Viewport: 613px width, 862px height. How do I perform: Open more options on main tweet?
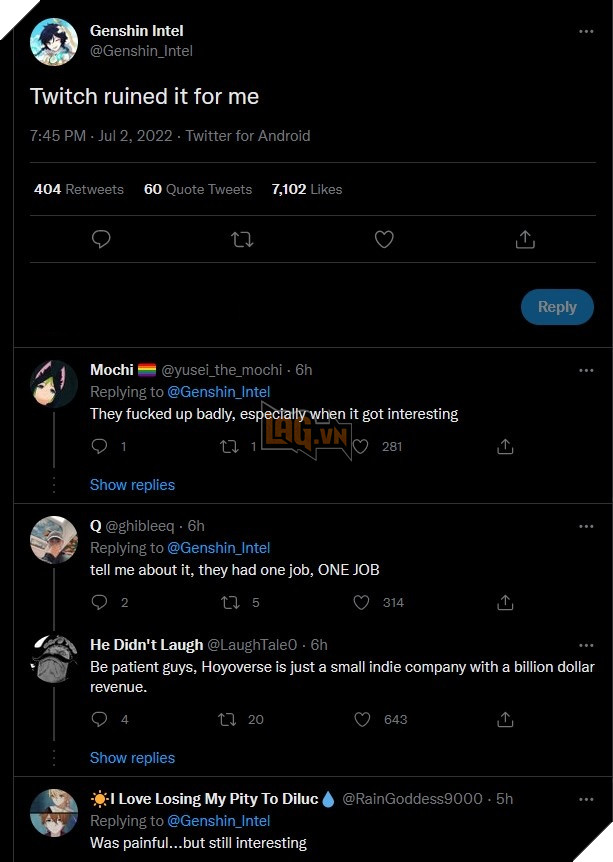(x=586, y=31)
